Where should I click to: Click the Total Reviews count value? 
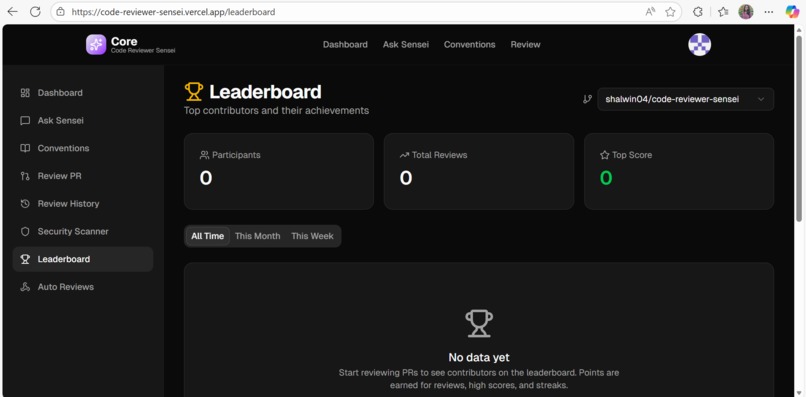[406, 178]
